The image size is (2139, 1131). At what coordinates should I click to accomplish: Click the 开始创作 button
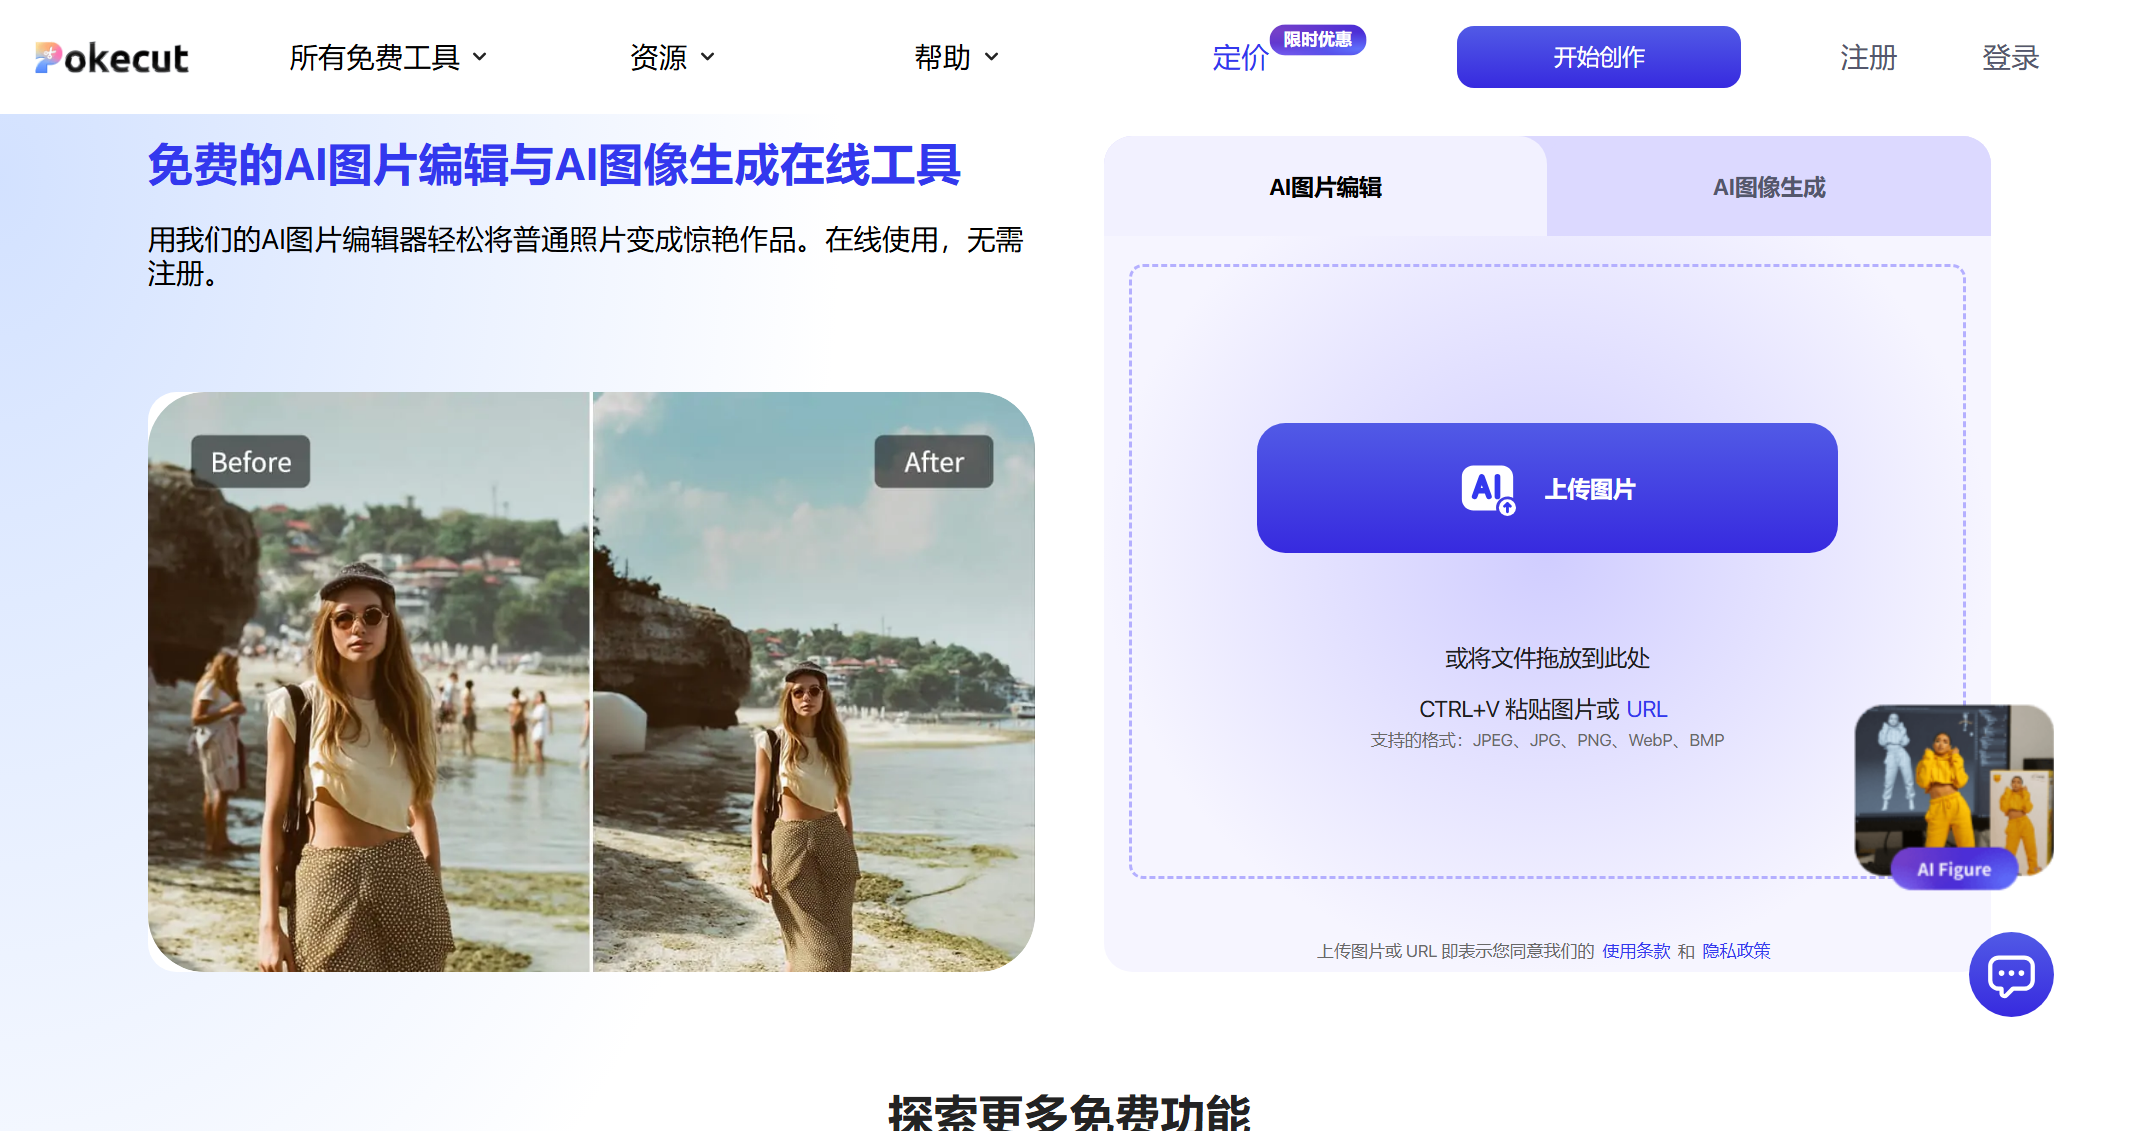[x=1598, y=57]
